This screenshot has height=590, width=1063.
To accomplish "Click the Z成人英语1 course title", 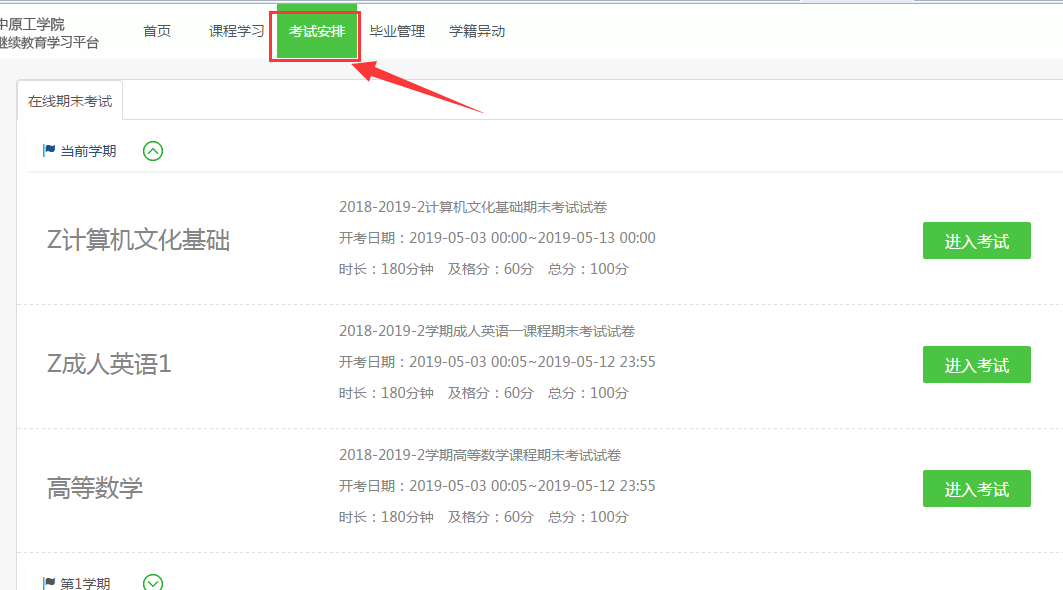I will [109, 364].
